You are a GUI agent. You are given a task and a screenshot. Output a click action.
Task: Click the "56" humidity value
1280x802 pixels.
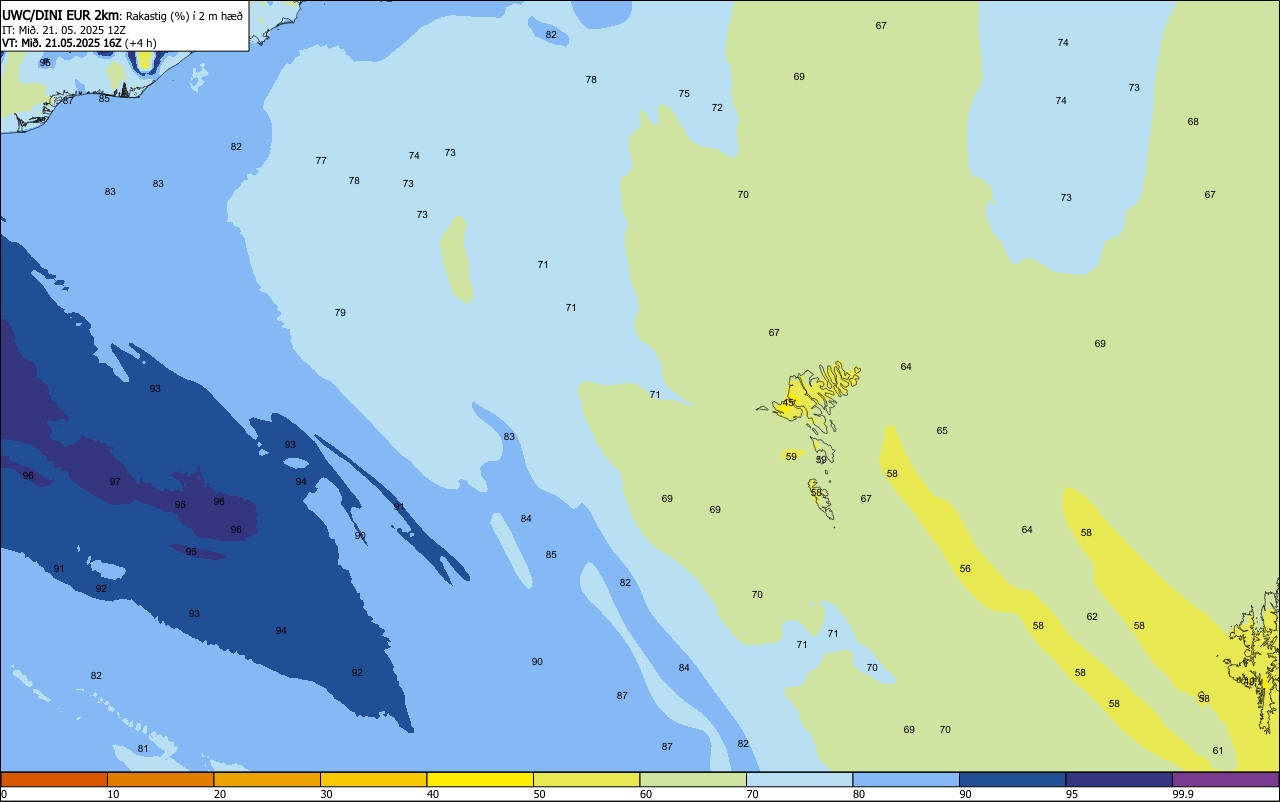point(965,569)
